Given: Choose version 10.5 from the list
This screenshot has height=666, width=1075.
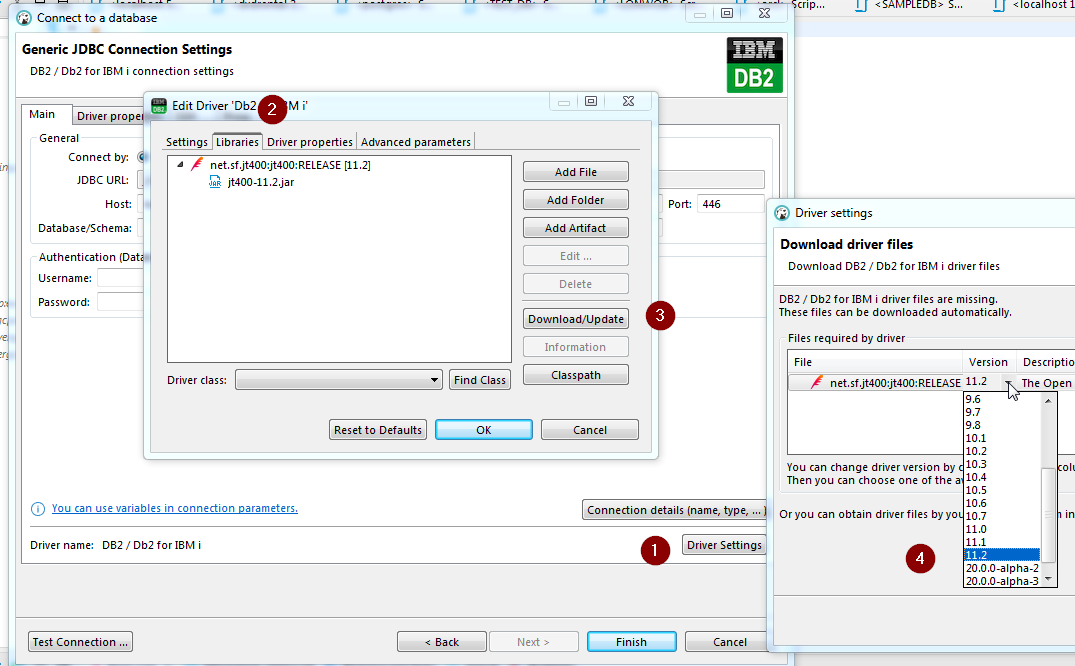Looking at the screenshot, I should click(x=1002, y=490).
